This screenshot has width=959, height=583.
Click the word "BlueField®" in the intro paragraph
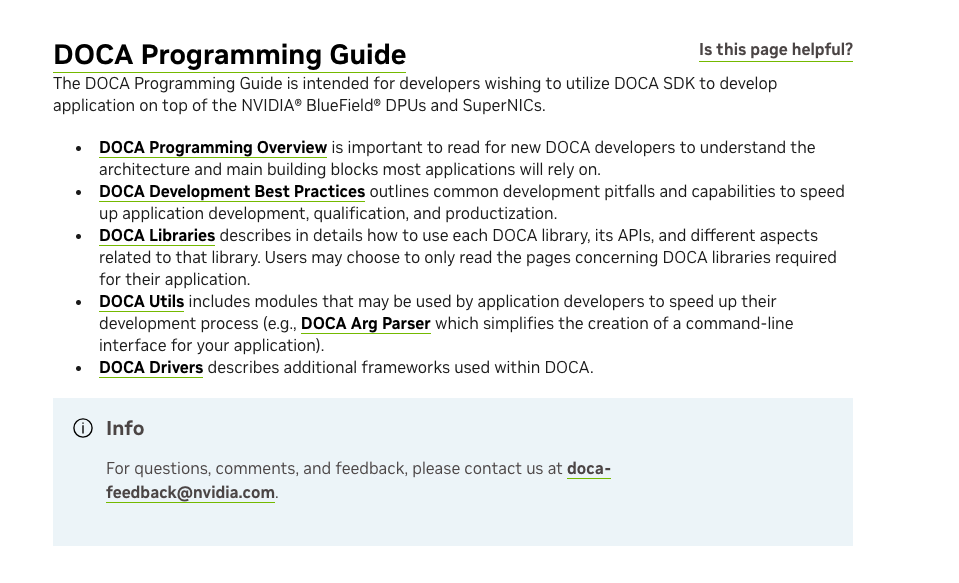pyautogui.click(x=345, y=106)
